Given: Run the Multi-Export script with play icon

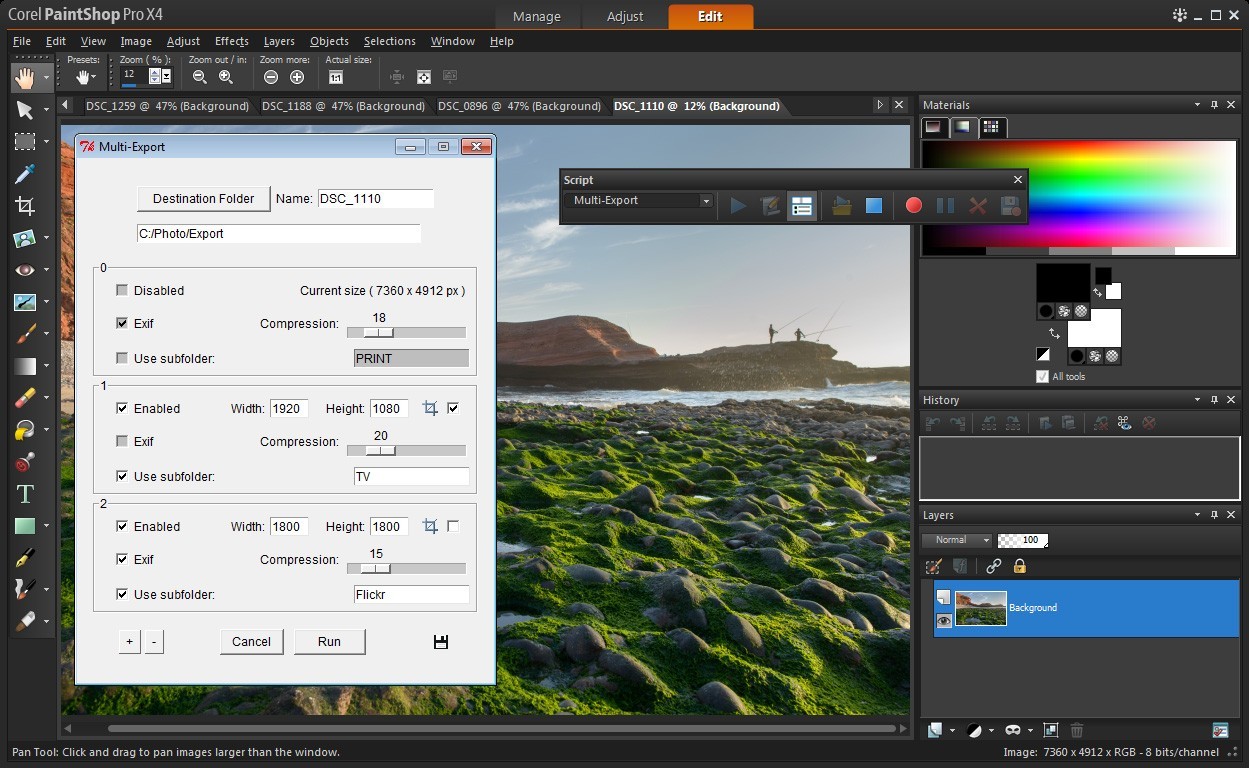Looking at the screenshot, I should point(738,205).
